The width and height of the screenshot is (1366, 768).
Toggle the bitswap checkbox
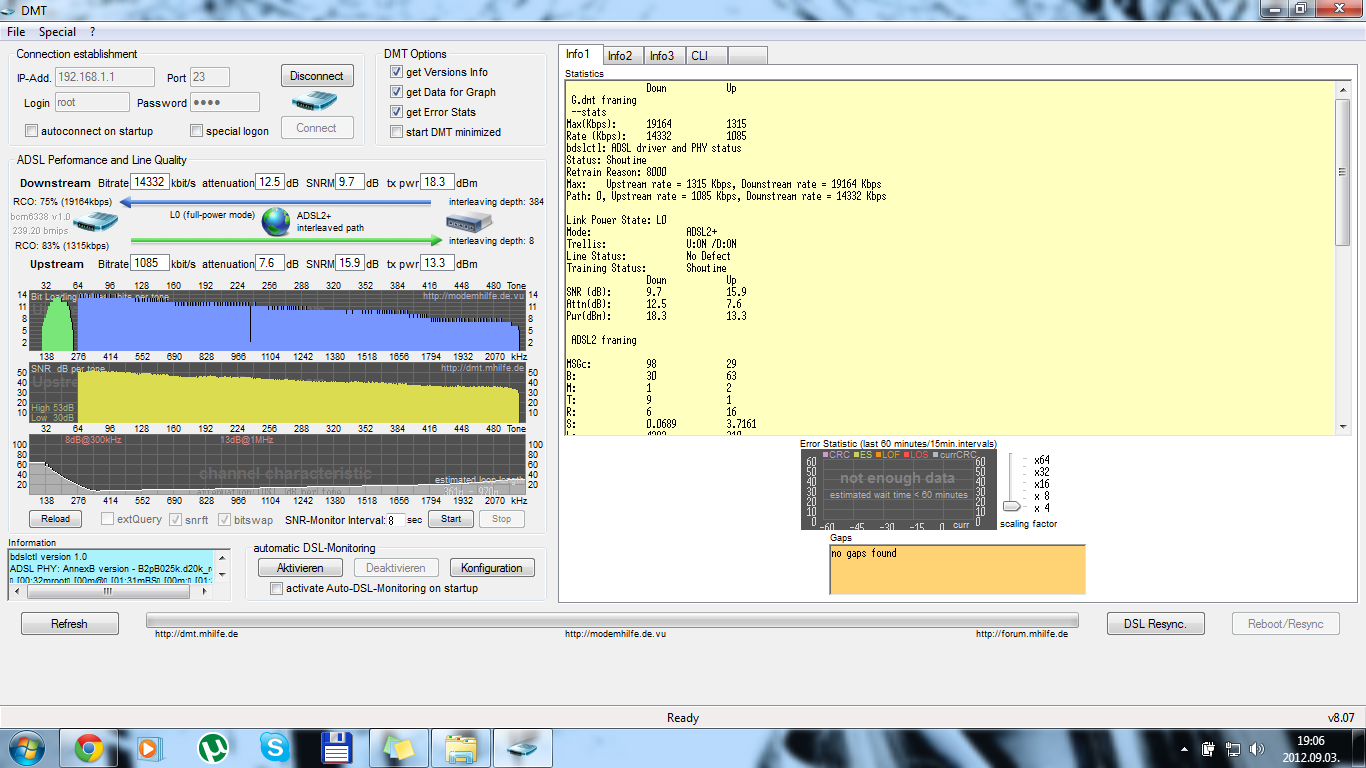tap(225, 519)
